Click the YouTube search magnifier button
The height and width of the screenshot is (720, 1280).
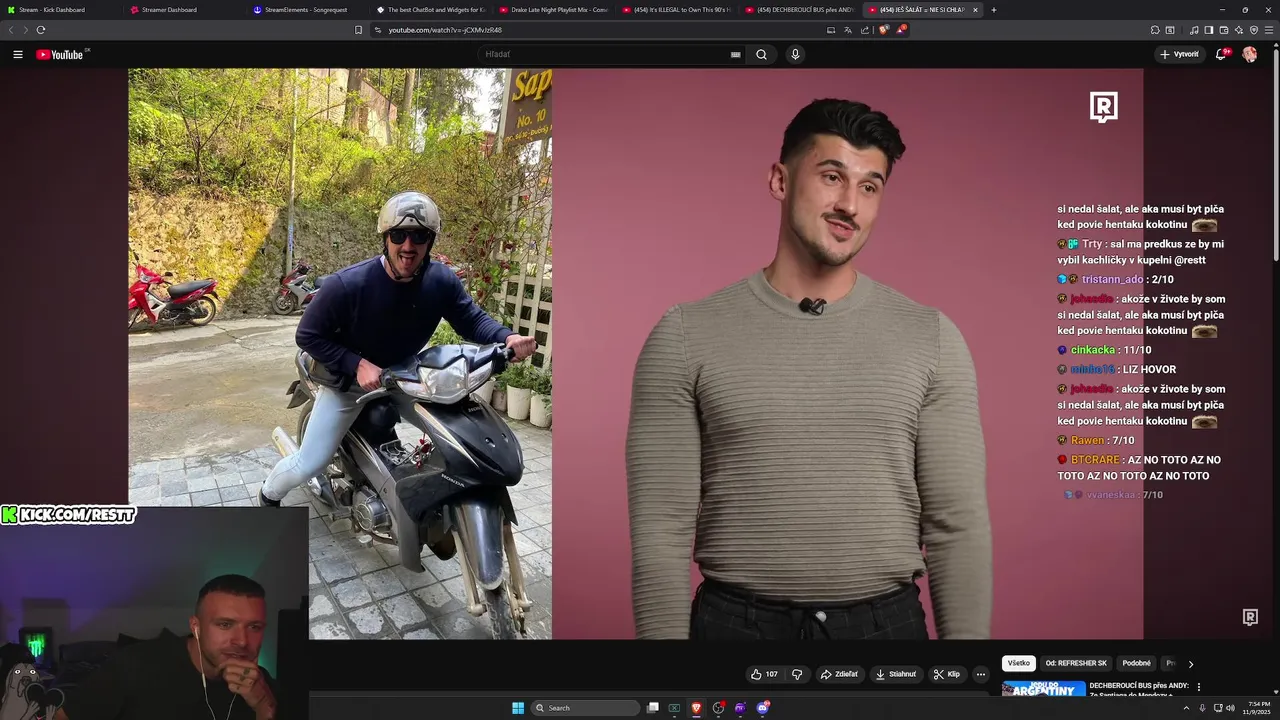pos(761,55)
